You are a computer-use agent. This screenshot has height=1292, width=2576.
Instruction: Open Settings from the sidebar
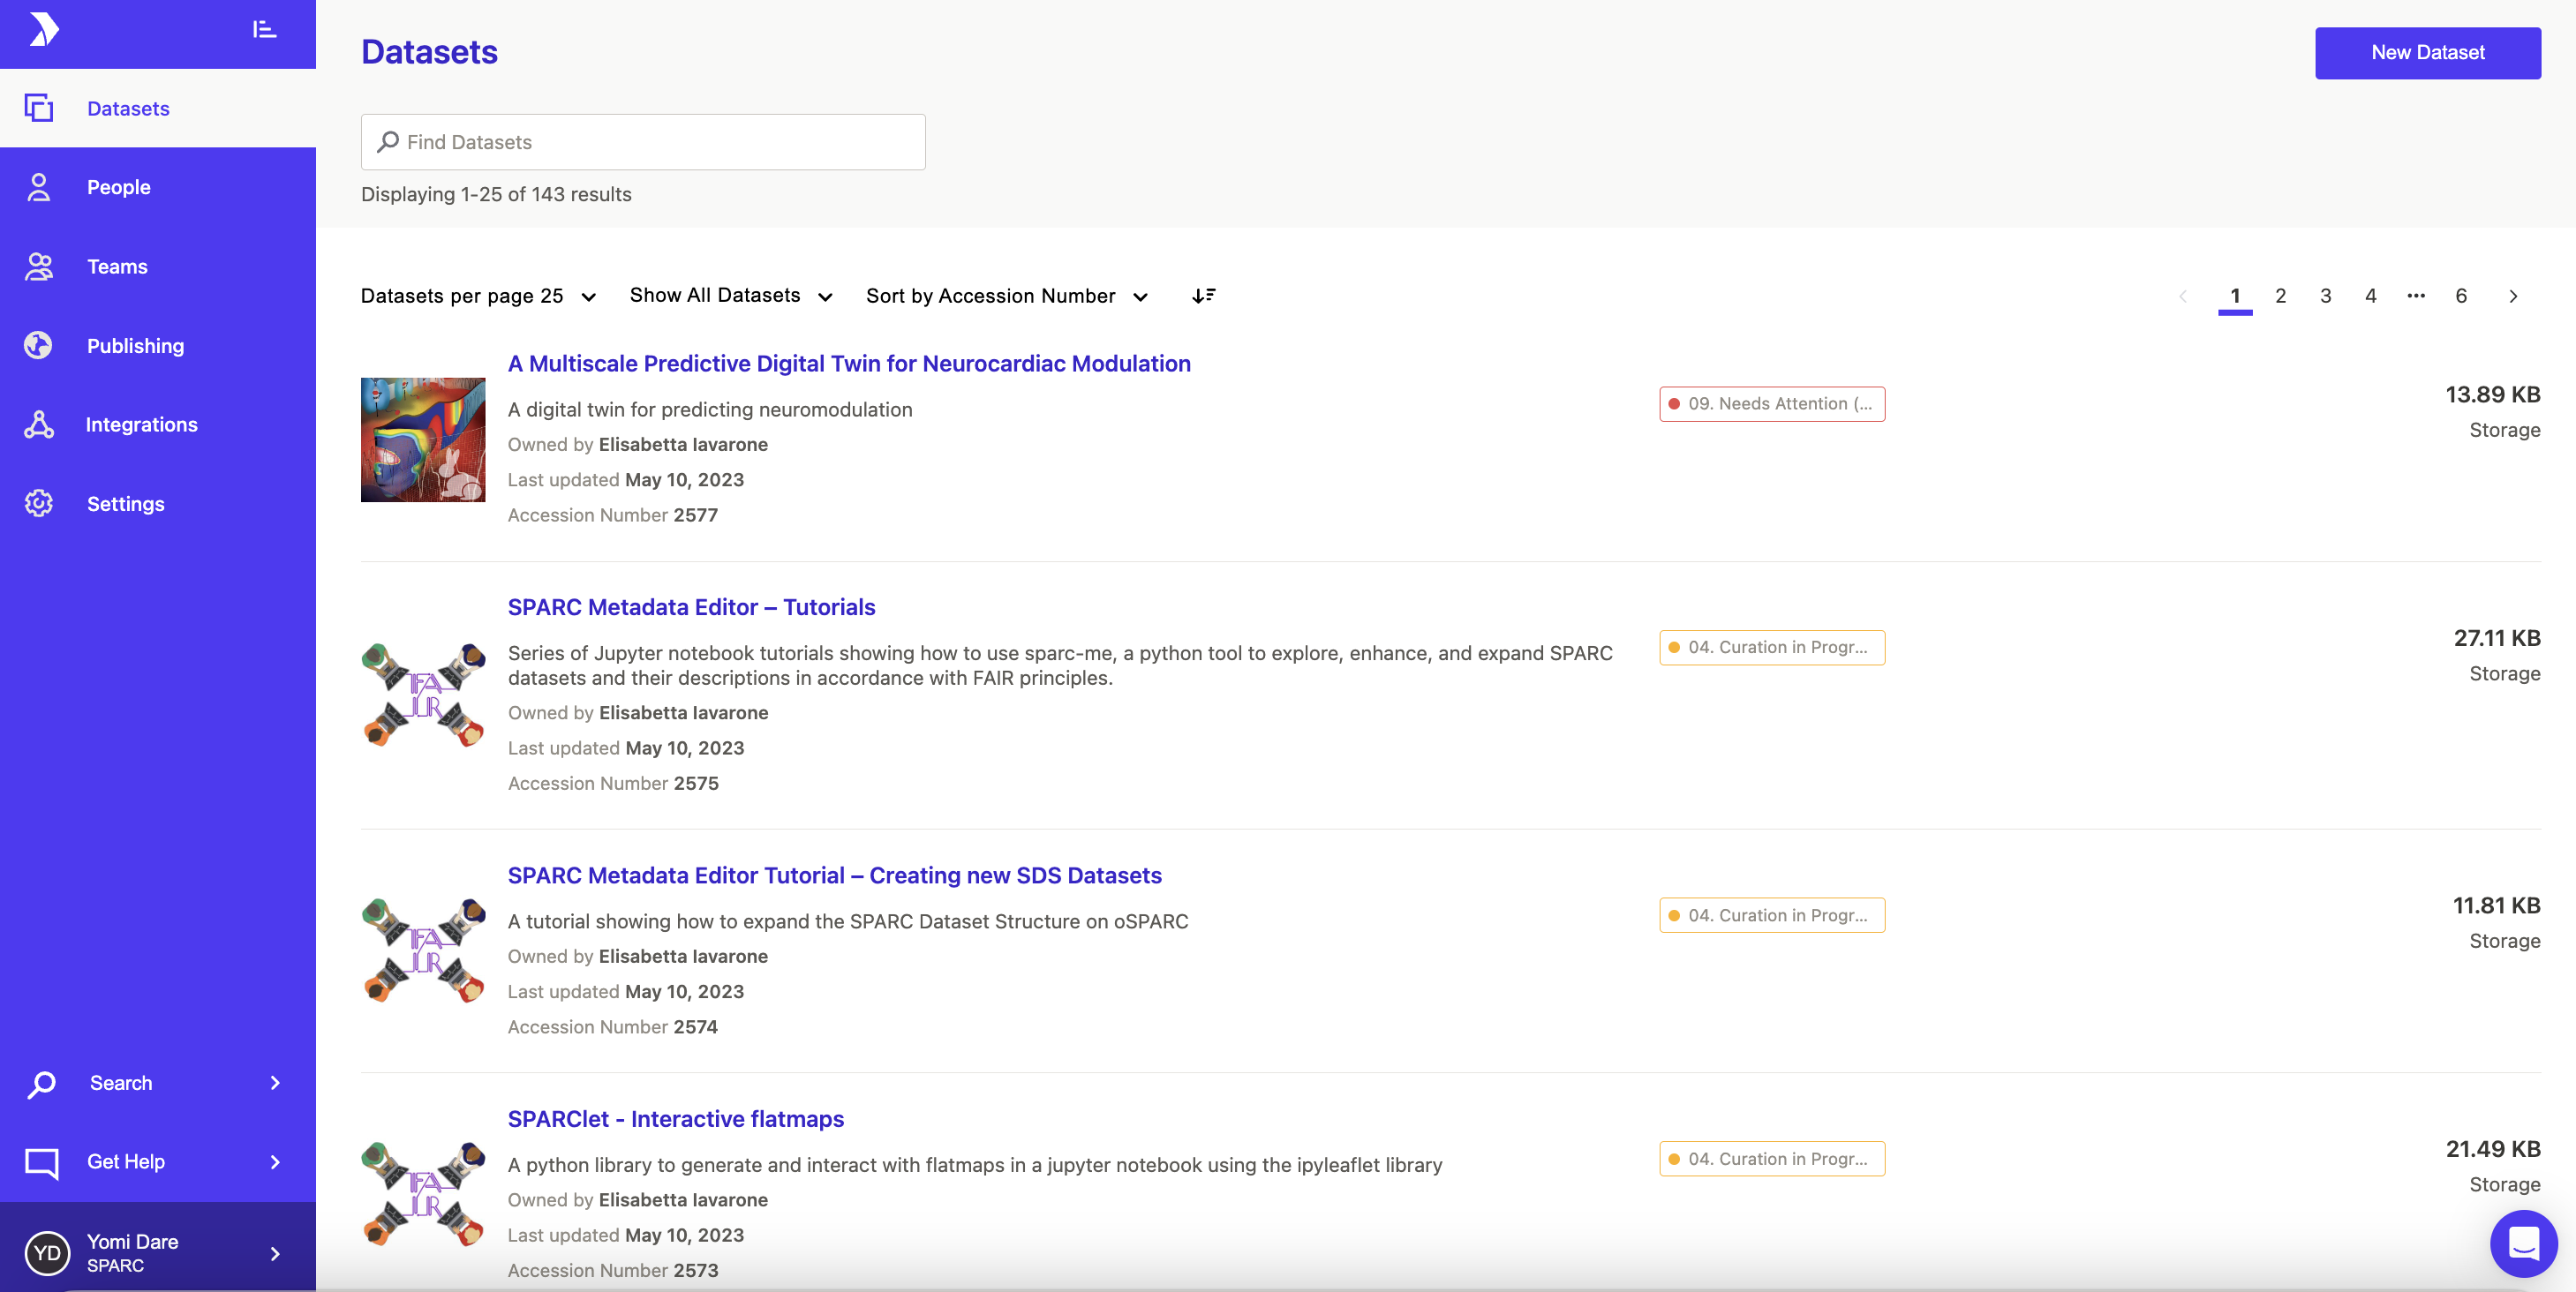125,503
